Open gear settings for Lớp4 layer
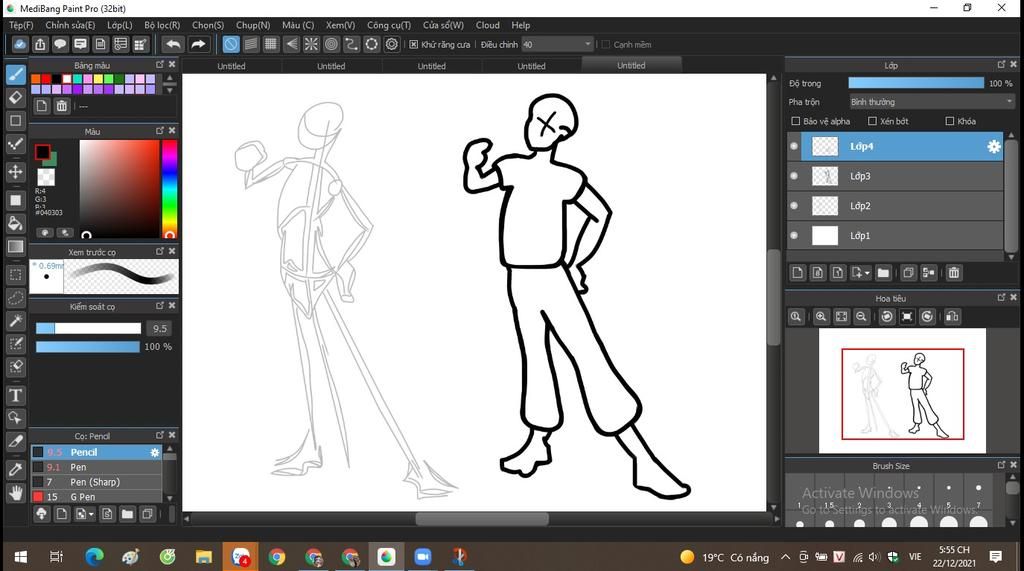The width and height of the screenshot is (1024, 571). coord(993,146)
